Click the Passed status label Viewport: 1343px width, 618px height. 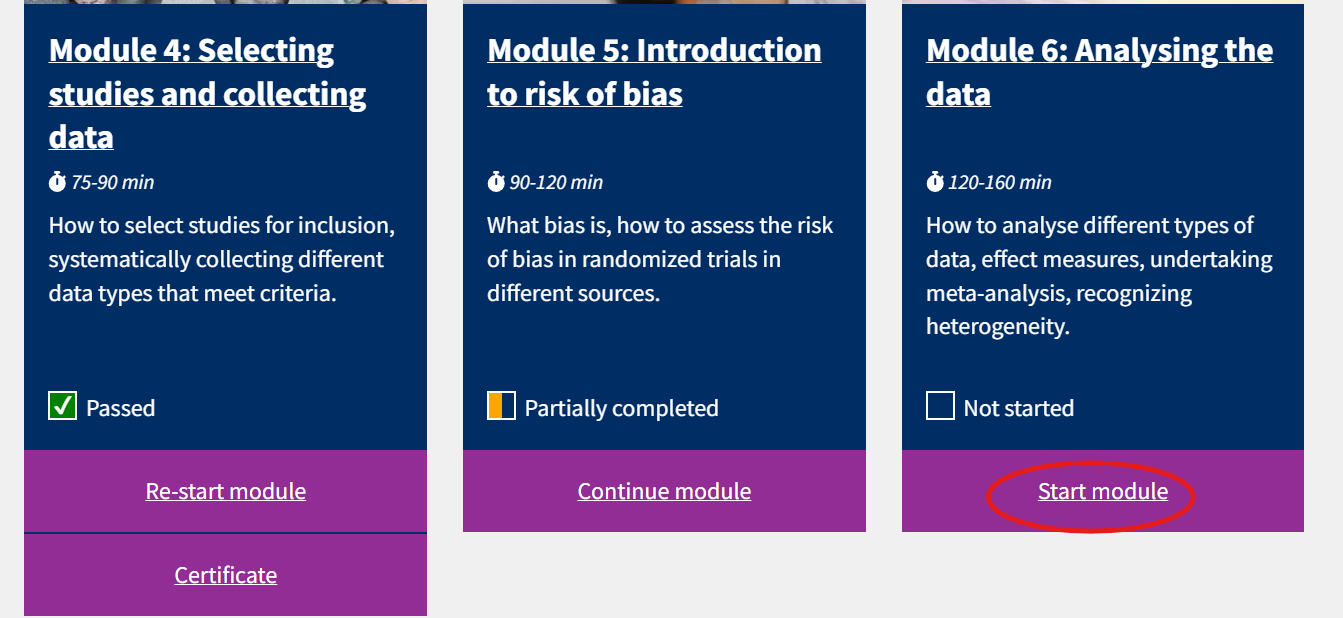121,408
